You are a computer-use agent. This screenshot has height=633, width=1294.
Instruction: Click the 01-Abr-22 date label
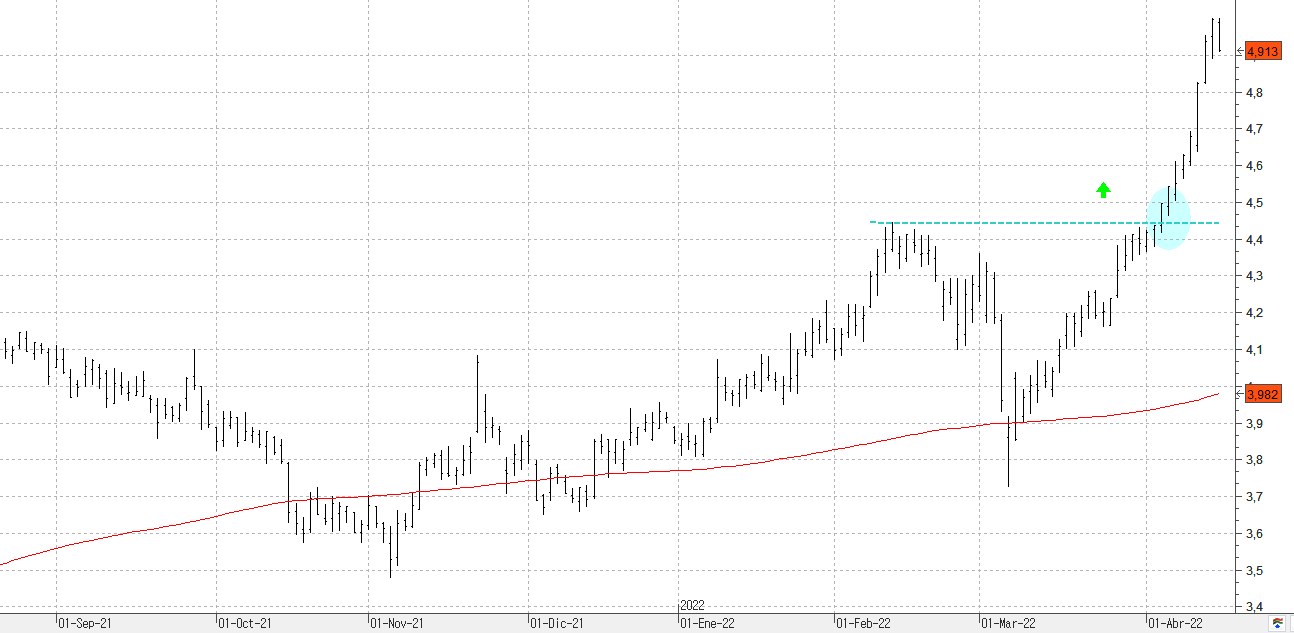1175,623
